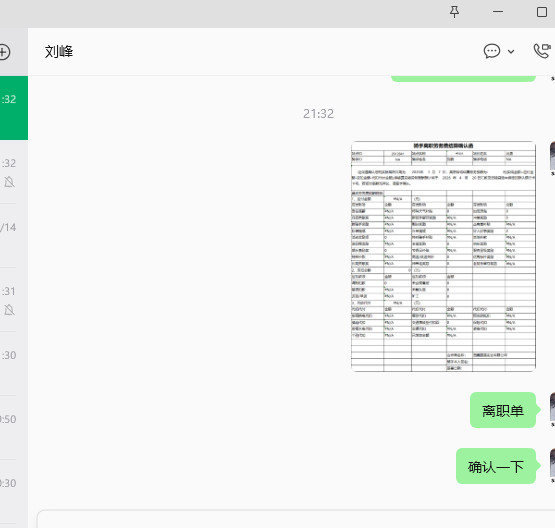
Task: Minimize the chat window
Action: pyautogui.click(x=498, y=12)
